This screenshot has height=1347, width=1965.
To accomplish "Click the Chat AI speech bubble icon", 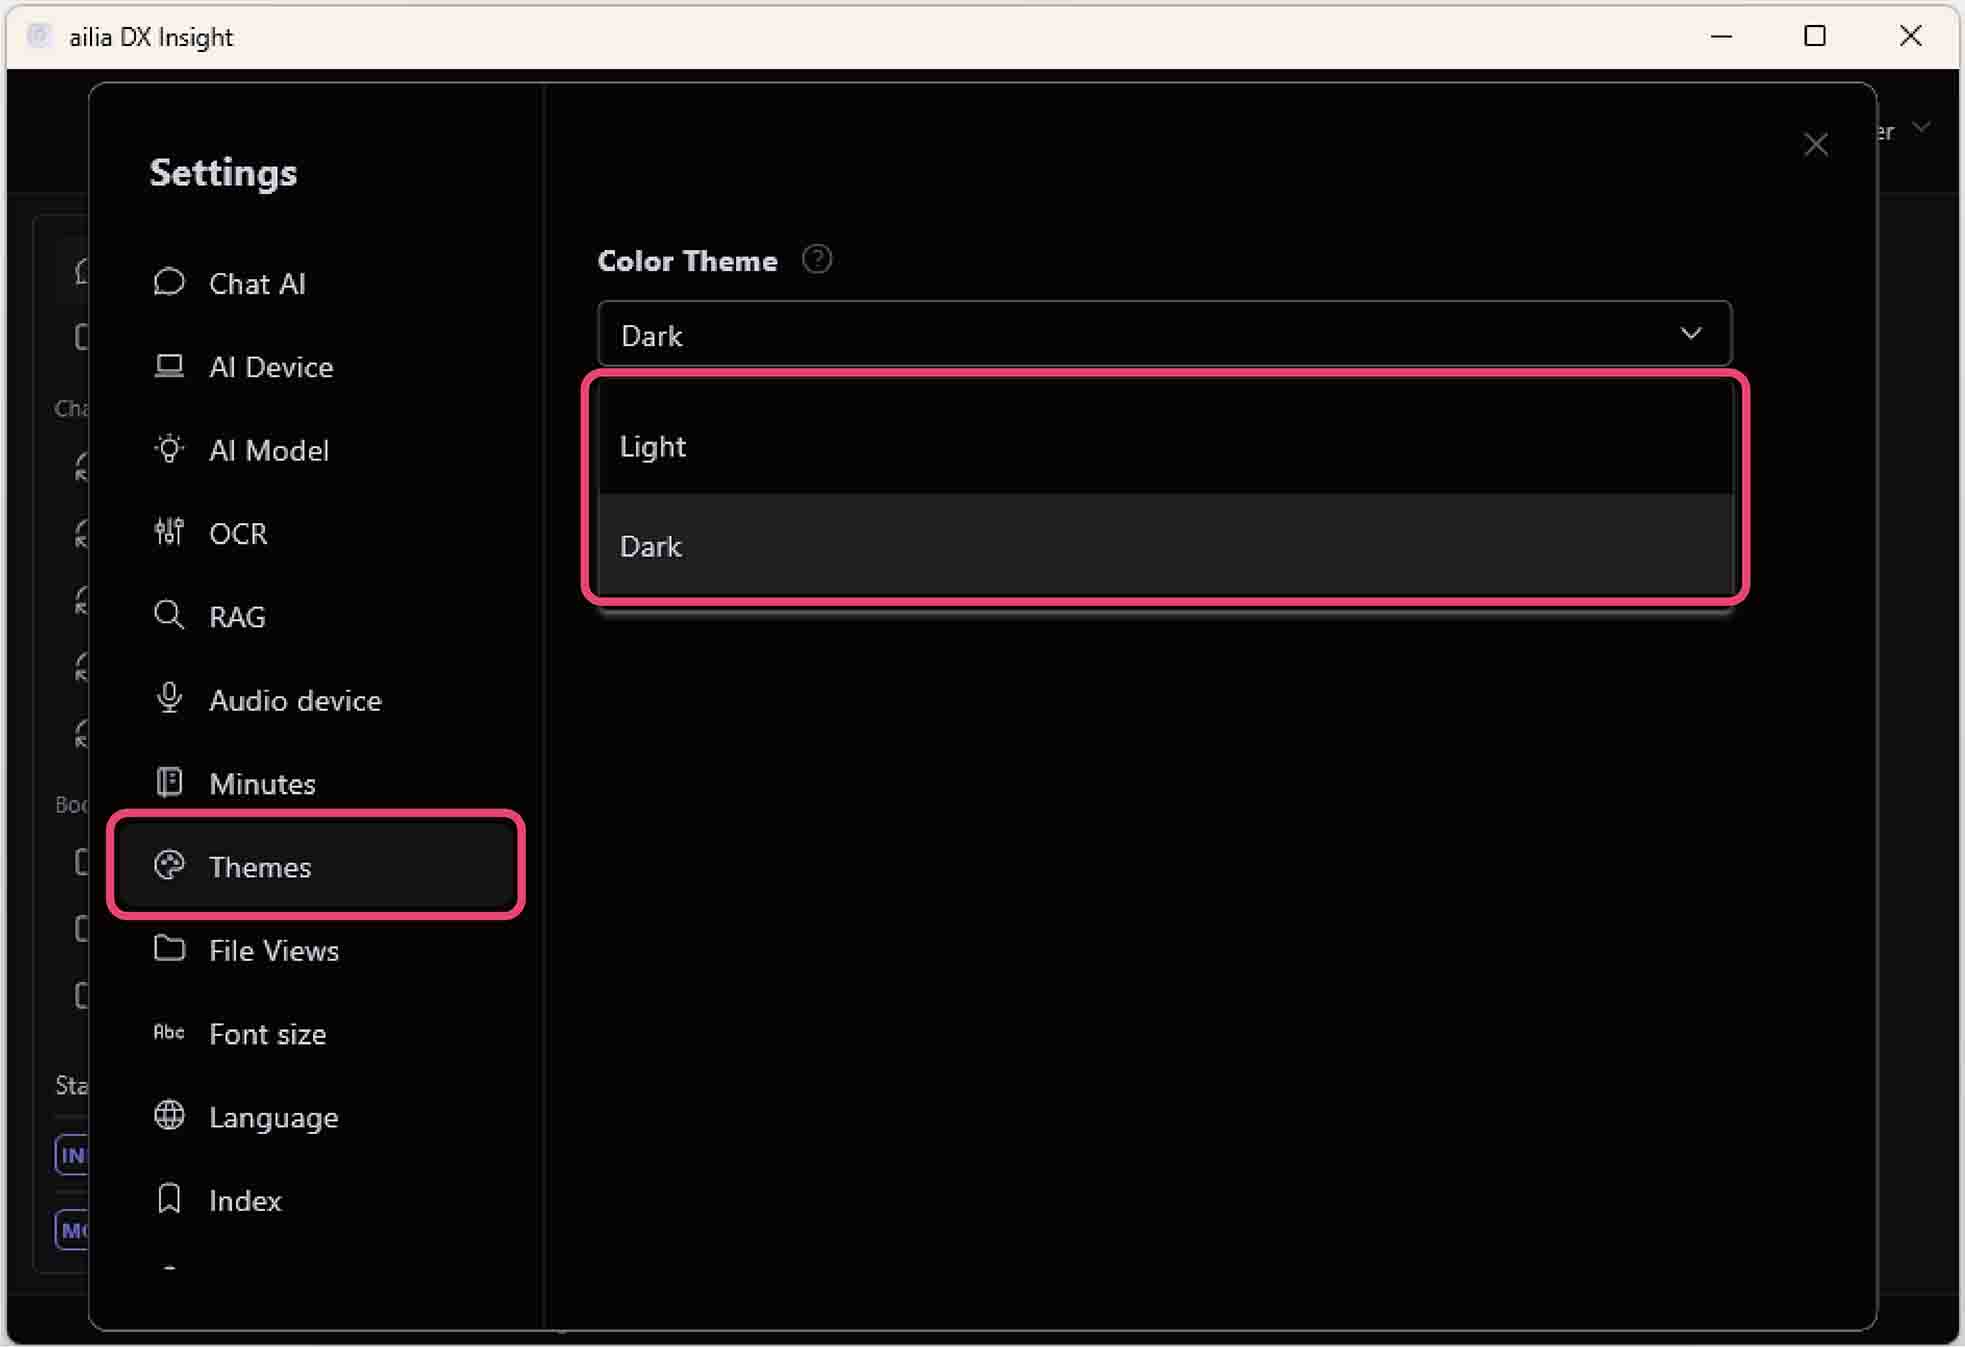I will pyautogui.click(x=168, y=282).
